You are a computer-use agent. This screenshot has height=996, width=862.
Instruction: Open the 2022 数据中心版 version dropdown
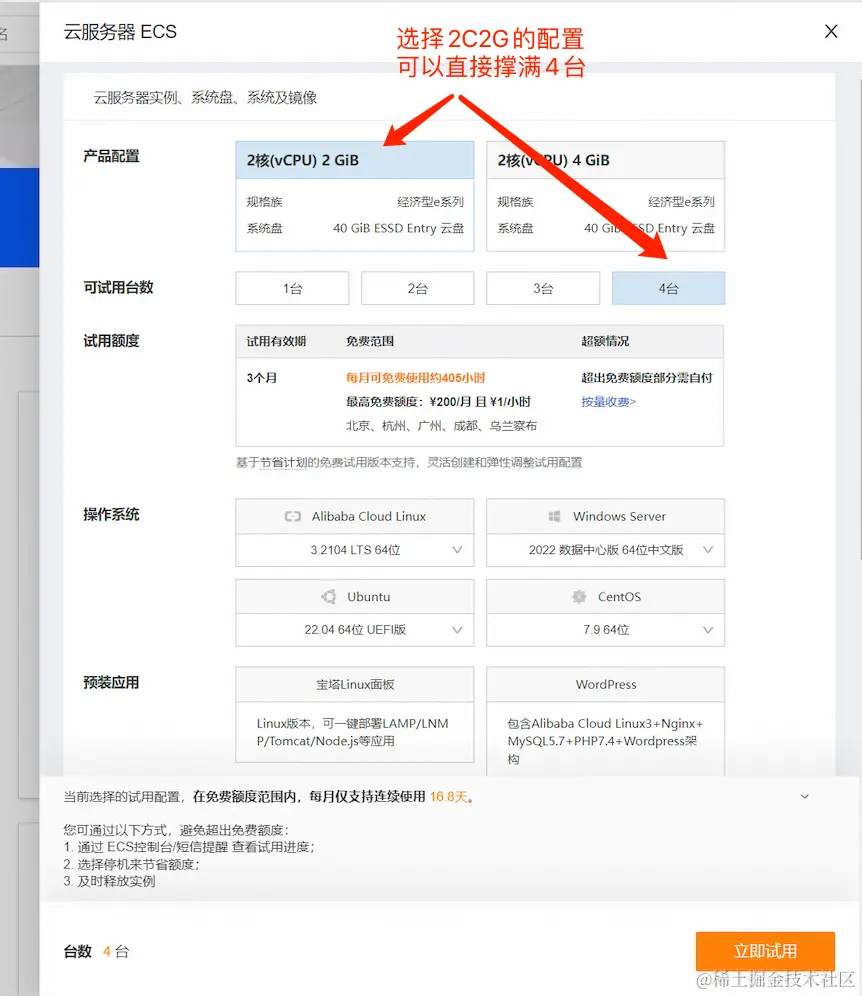click(x=605, y=550)
